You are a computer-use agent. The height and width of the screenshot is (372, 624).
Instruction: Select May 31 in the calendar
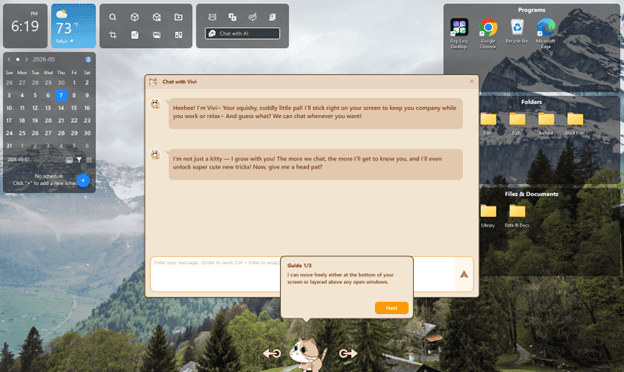point(9,146)
